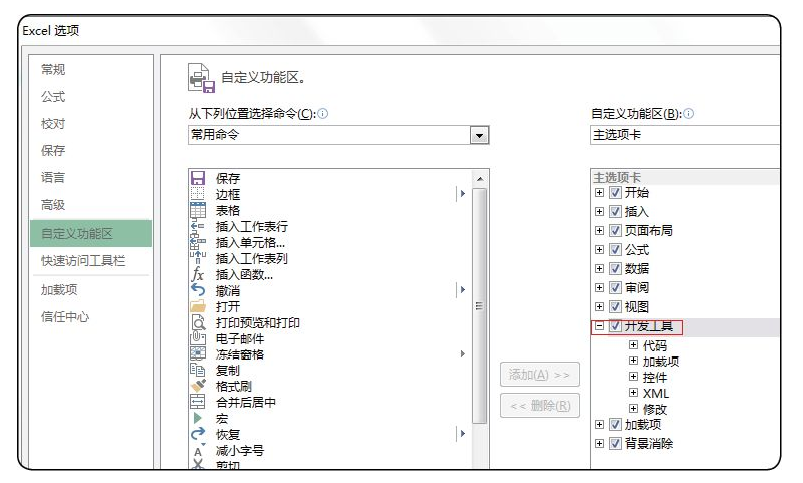The image size is (803, 483).
Task: Click the 格式刷 format painter icon
Action: (x=198, y=386)
